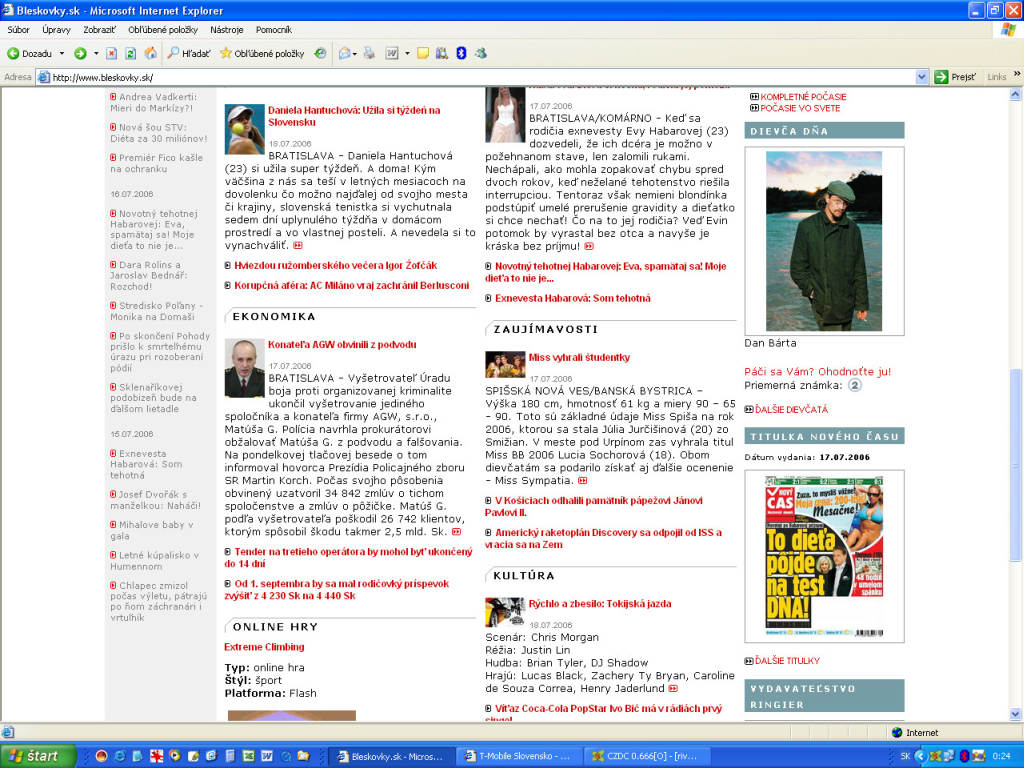
Task: Click the Hantuchová article thumbnail
Action: tap(244, 129)
